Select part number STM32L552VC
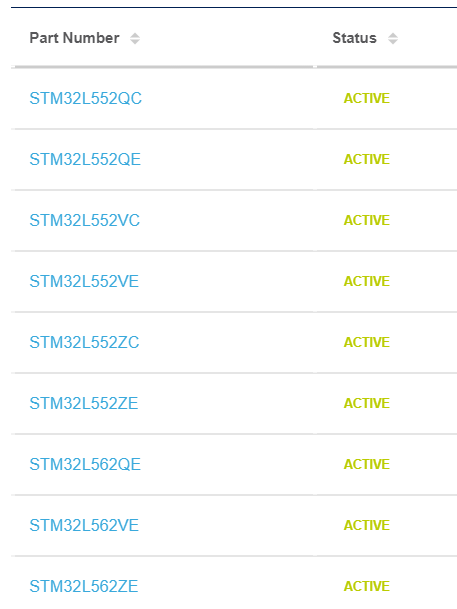457x609 pixels. (85, 220)
